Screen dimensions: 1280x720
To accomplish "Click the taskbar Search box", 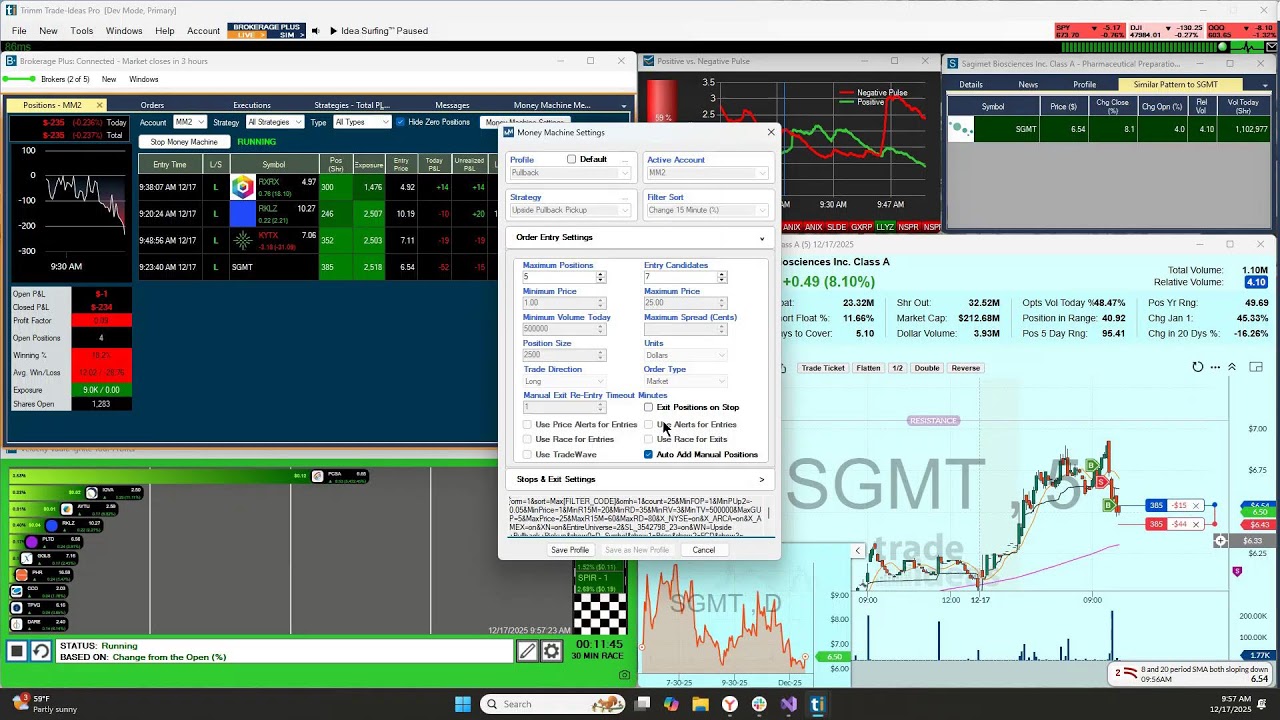I will tap(553, 704).
